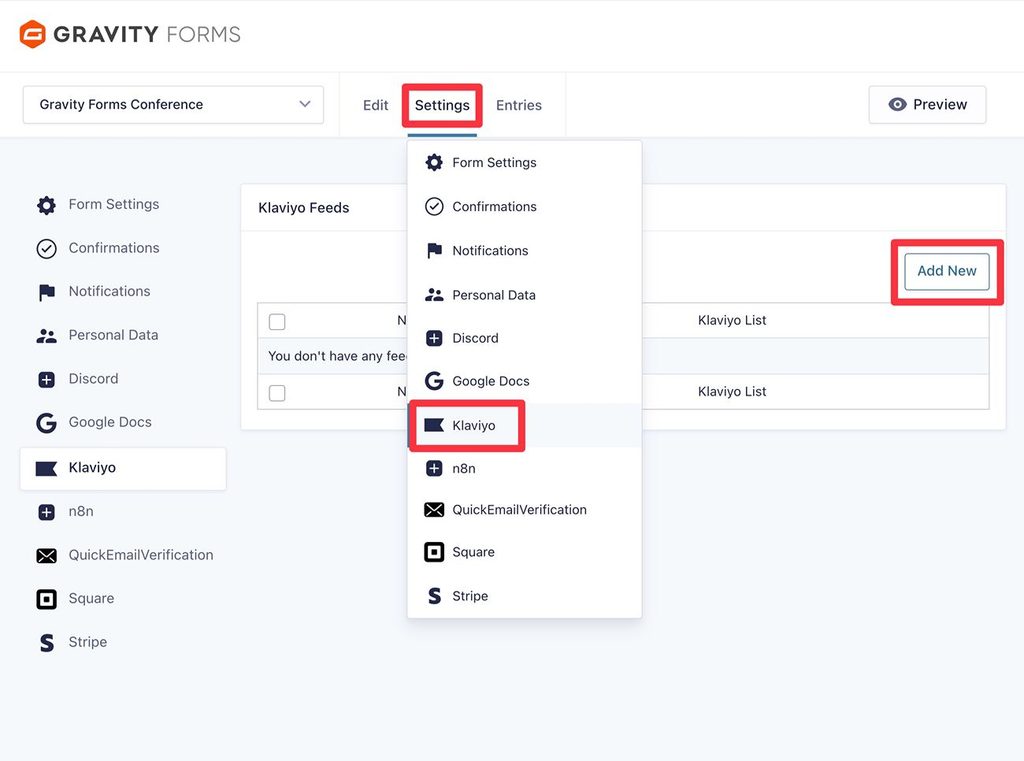Viewport: 1024px width, 761px height.
Task: Open Square in the left sidebar
Action: [x=123, y=599]
